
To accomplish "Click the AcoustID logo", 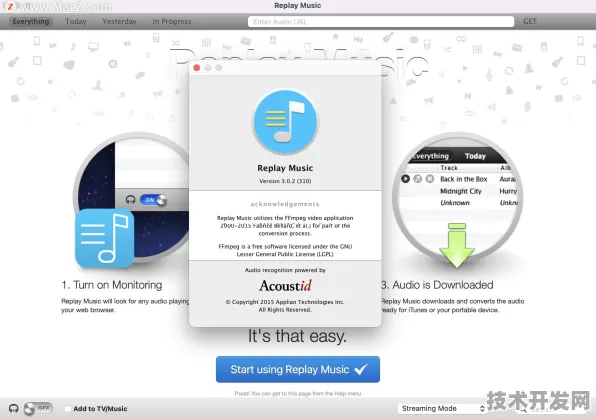I will (285, 286).
